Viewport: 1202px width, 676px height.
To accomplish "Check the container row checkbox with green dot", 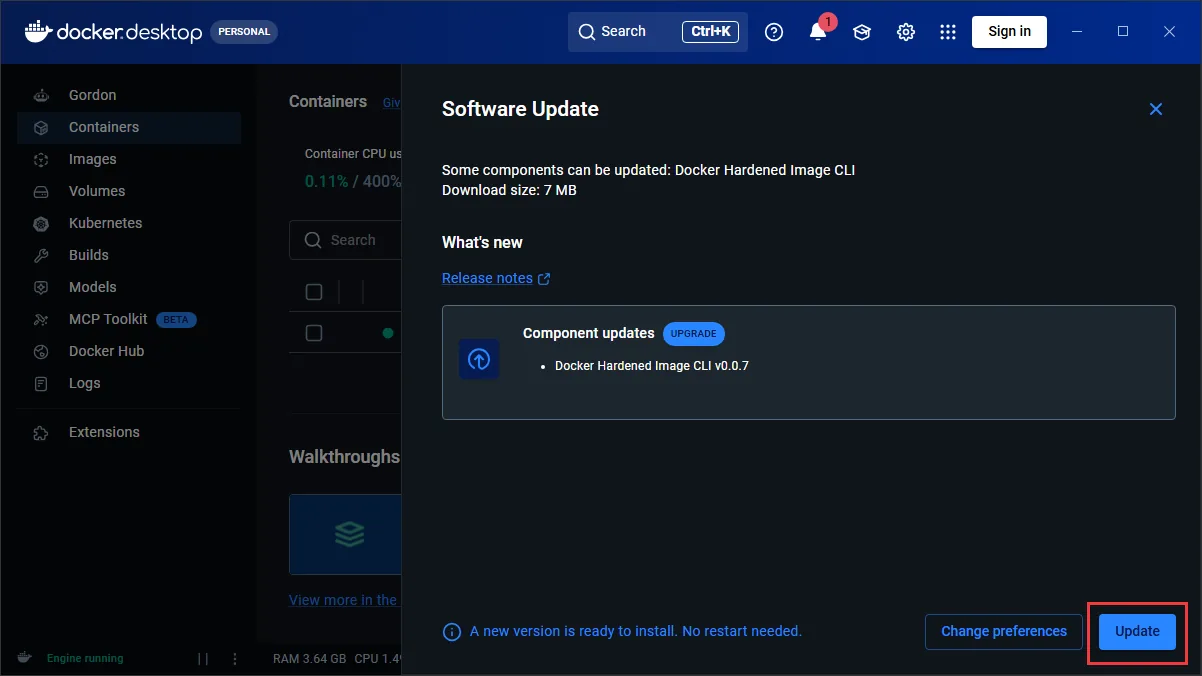I will [x=314, y=333].
